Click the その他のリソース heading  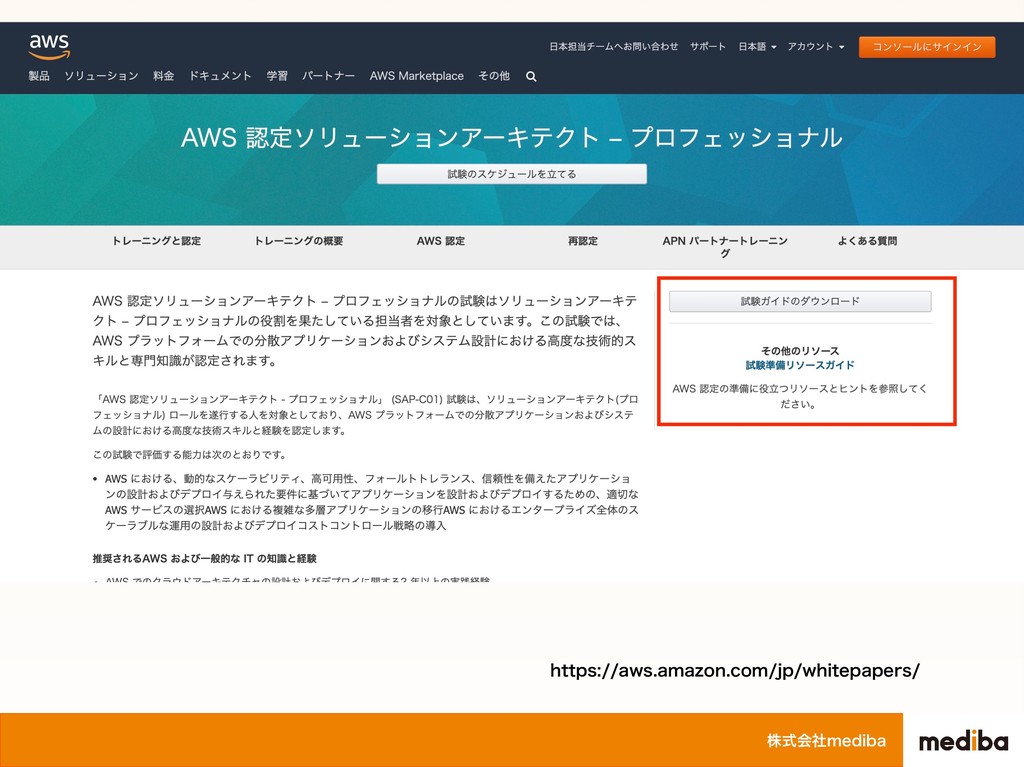800,351
